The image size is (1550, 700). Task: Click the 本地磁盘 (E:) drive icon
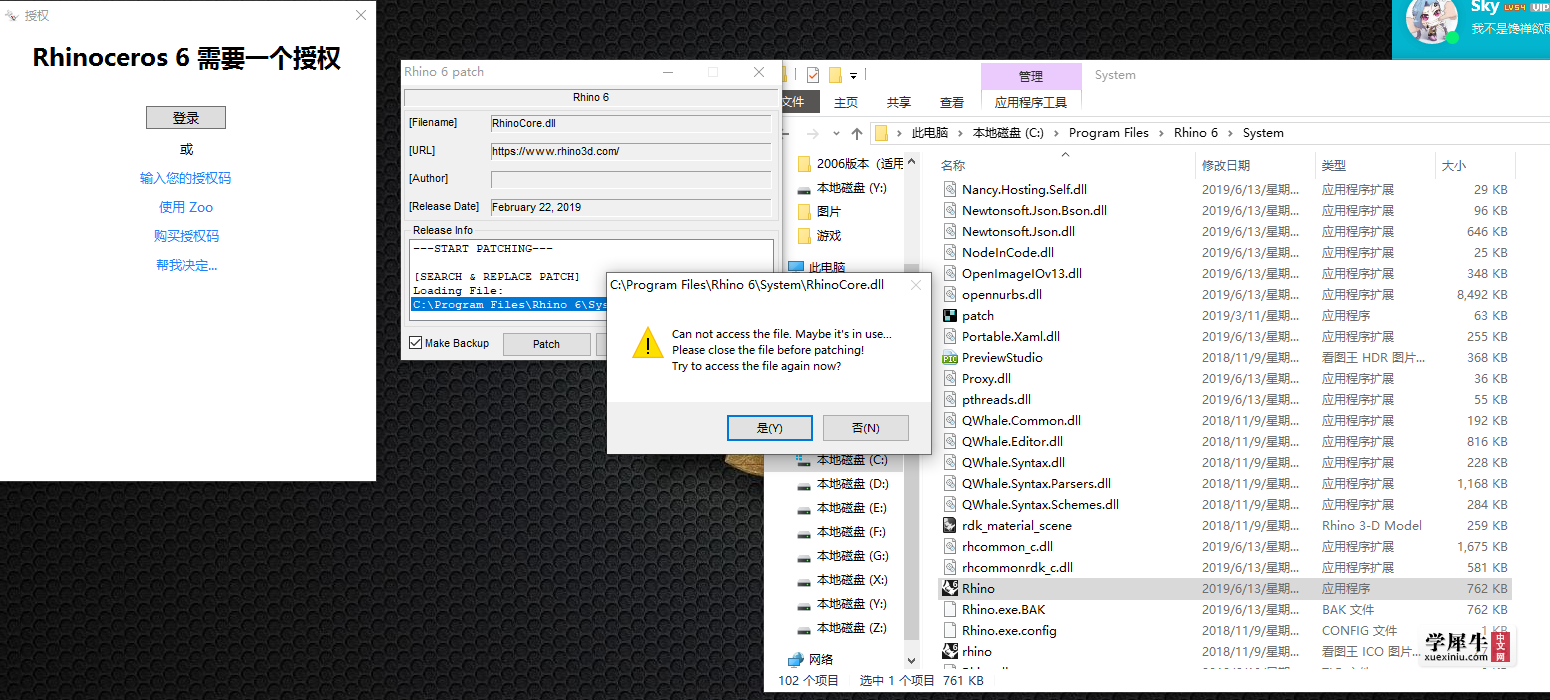point(804,508)
